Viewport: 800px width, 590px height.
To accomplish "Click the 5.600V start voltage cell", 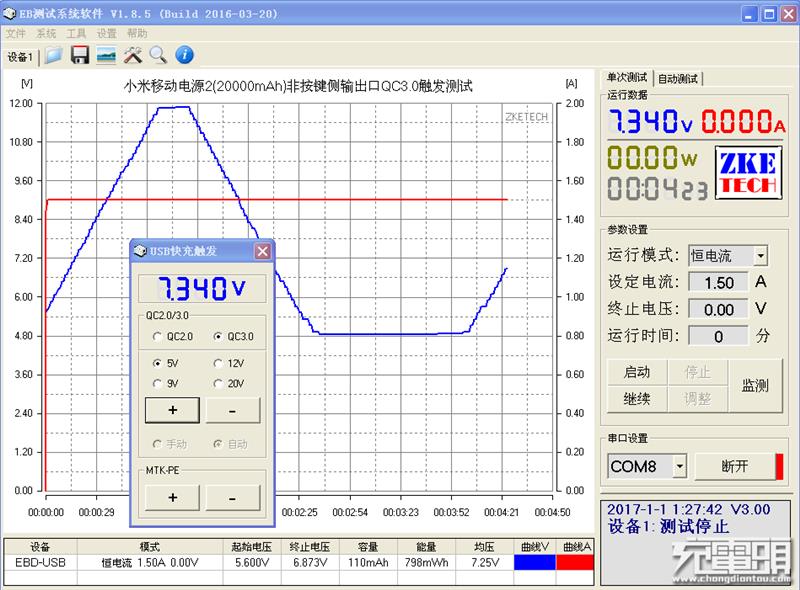I will [252, 562].
